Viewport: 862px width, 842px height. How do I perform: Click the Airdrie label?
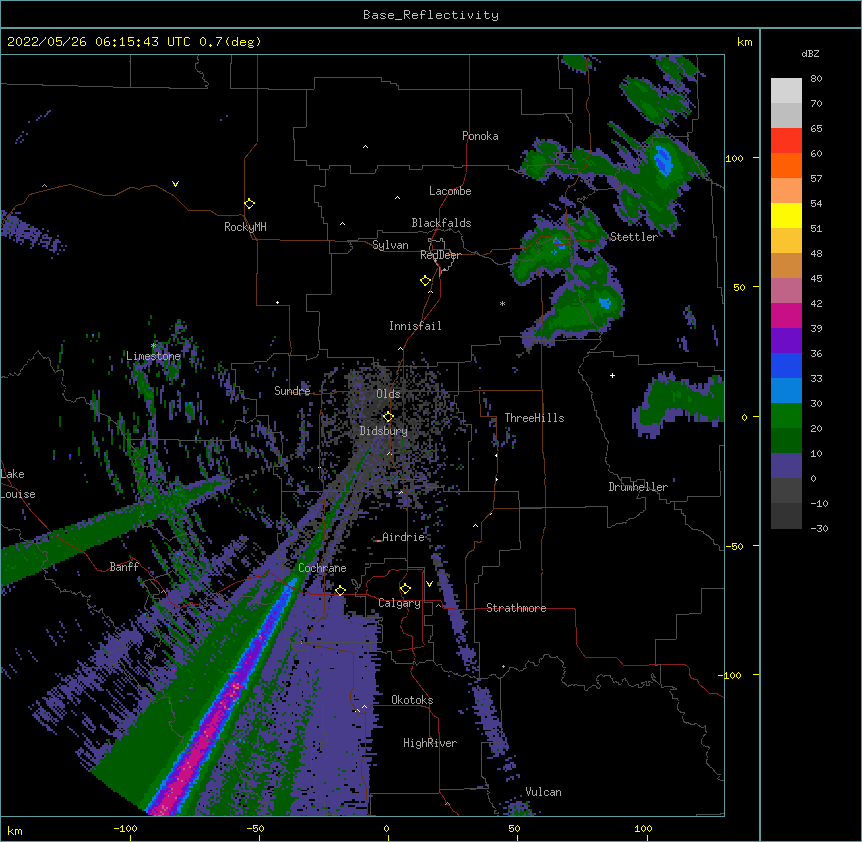(x=404, y=537)
